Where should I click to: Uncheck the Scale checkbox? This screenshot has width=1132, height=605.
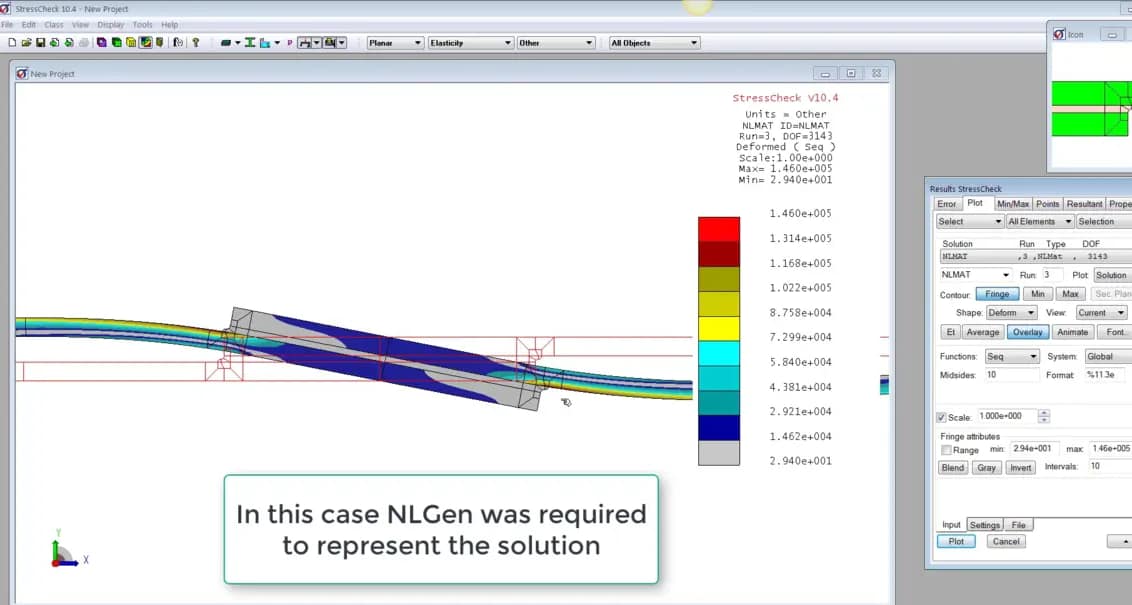click(939, 415)
